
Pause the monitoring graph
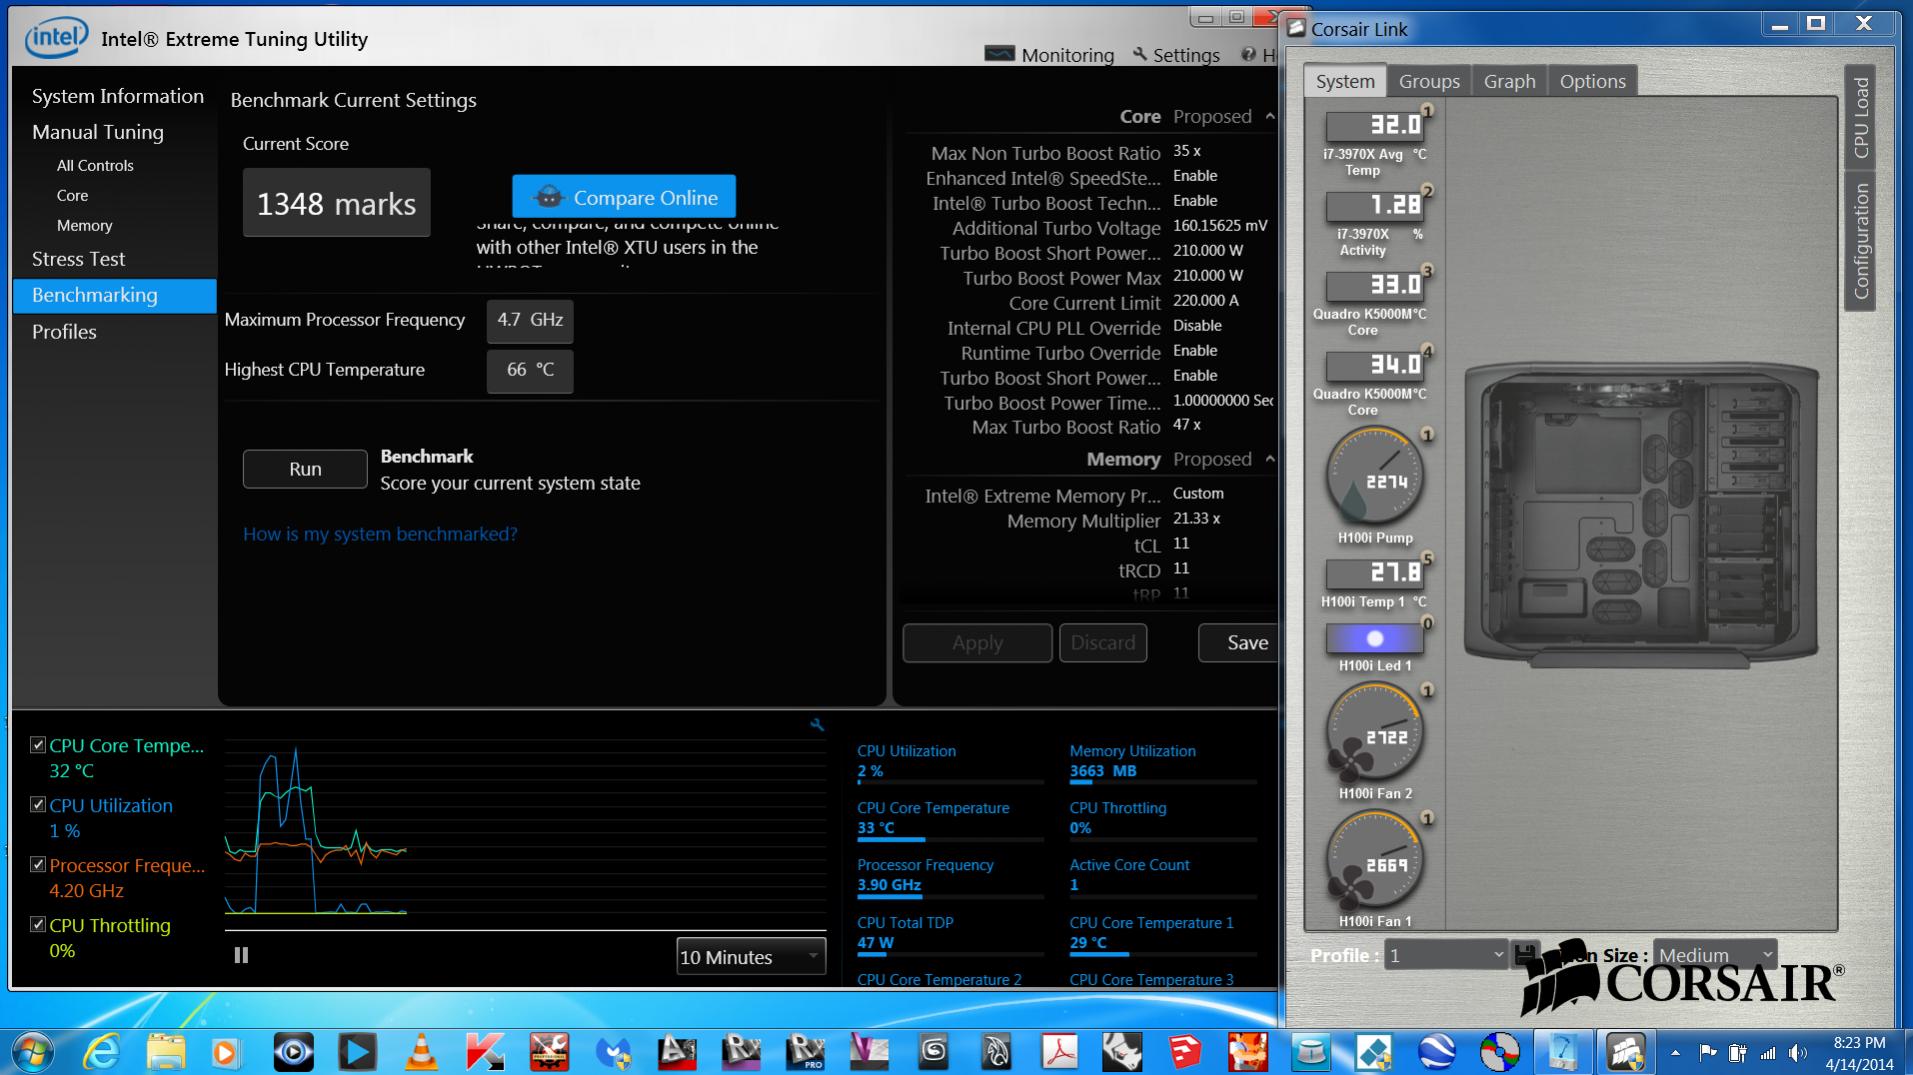click(x=241, y=955)
